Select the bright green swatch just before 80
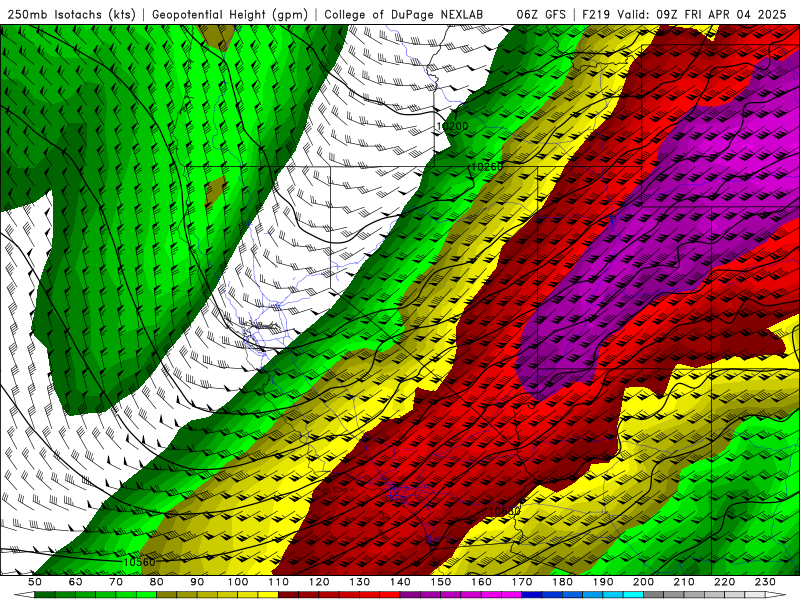This screenshot has width=800, height=600. (x=146, y=595)
